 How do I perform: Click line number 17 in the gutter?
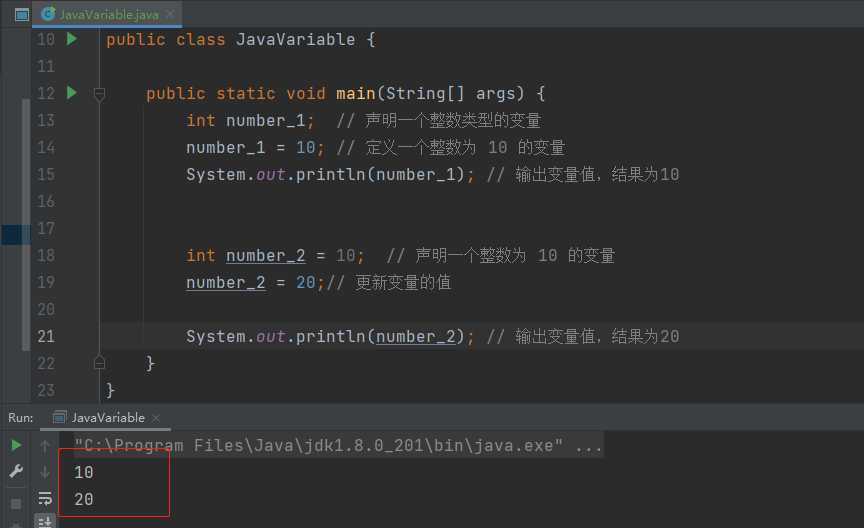coord(46,228)
